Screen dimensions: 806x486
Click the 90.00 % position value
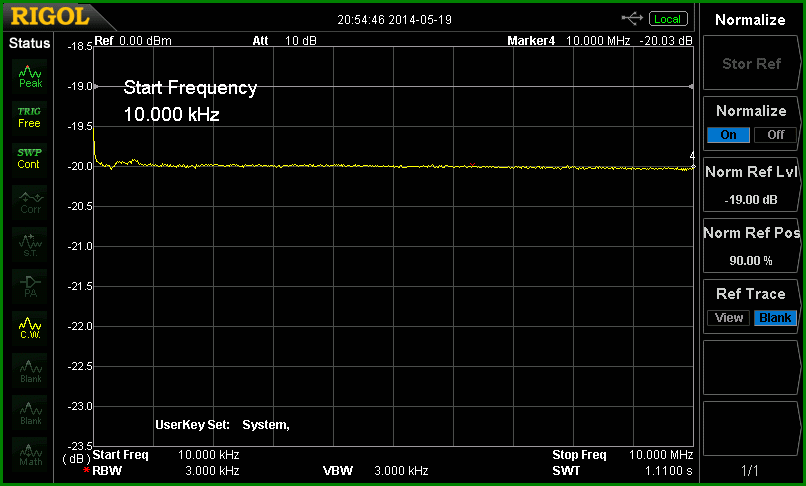pyautogui.click(x=751, y=261)
